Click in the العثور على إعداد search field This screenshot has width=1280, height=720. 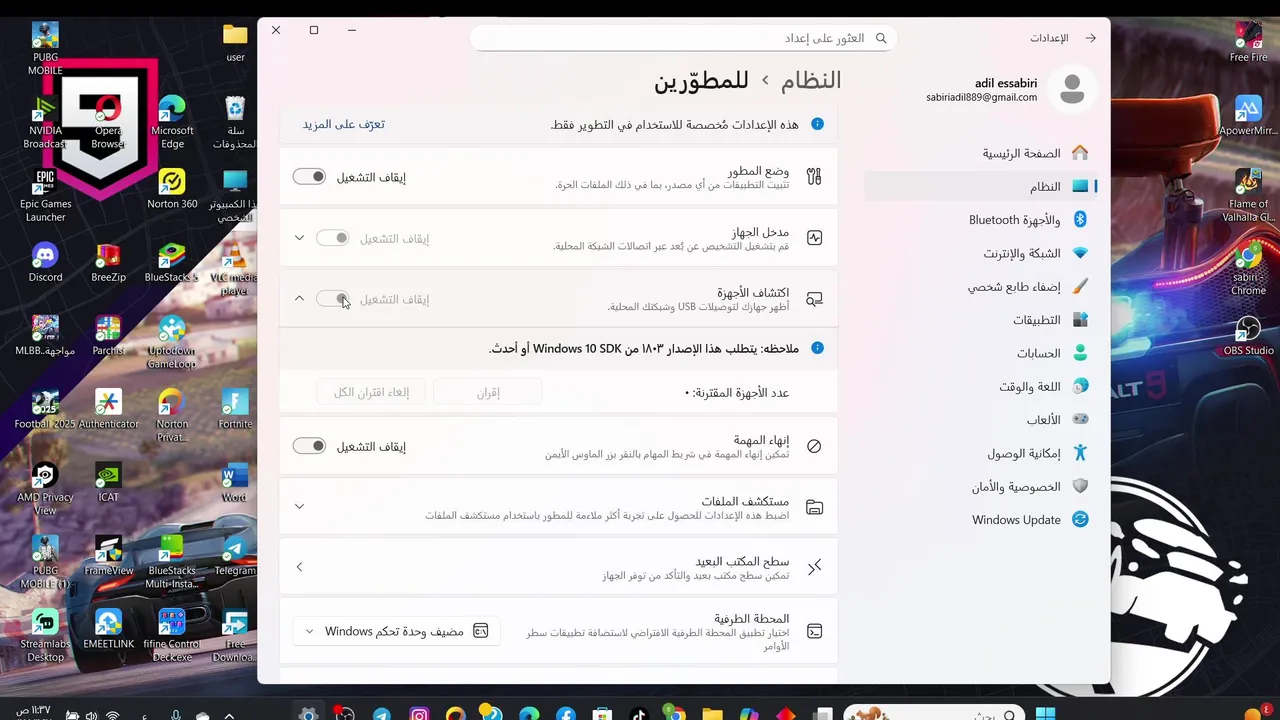(683, 38)
